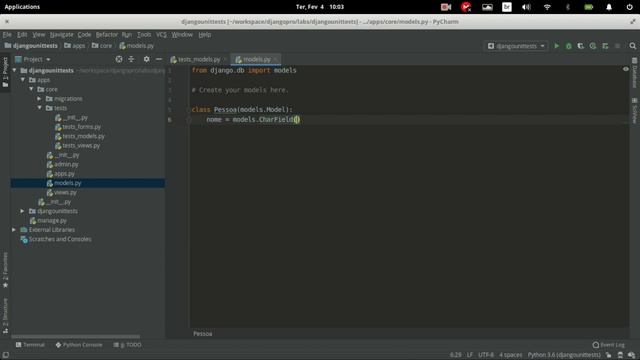The width and height of the screenshot is (640, 360).
Task: Open the Python Console tool window
Action: tap(79, 345)
